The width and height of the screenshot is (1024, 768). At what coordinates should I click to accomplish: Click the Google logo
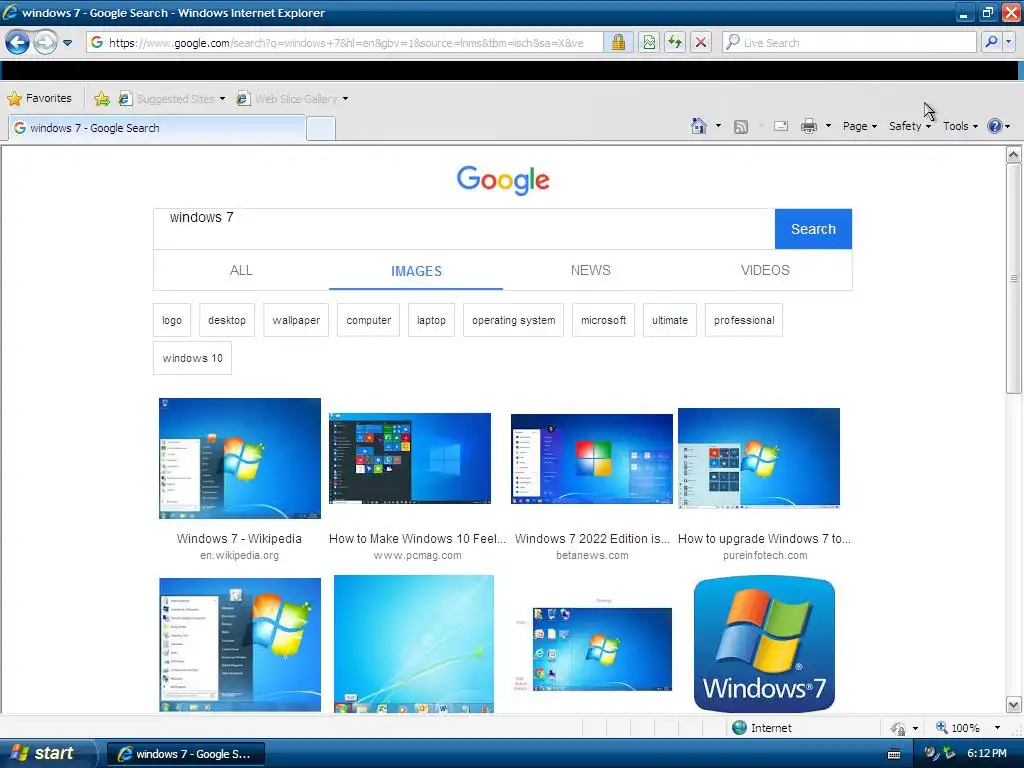pos(503,180)
